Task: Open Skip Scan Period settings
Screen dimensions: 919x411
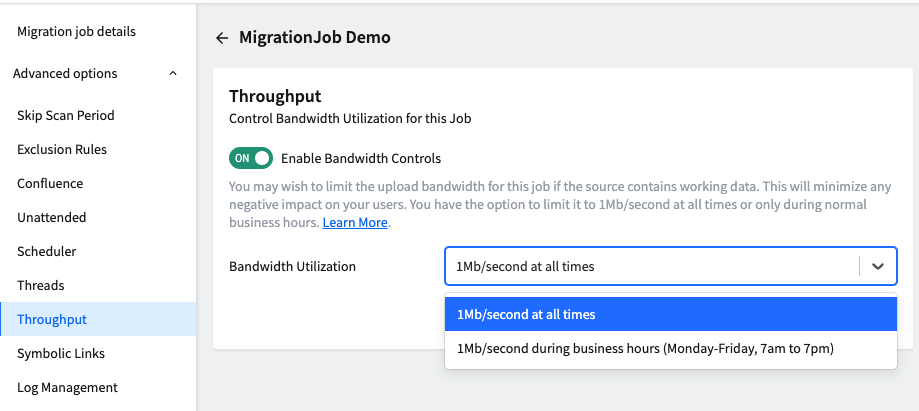Action: (66, 116)
